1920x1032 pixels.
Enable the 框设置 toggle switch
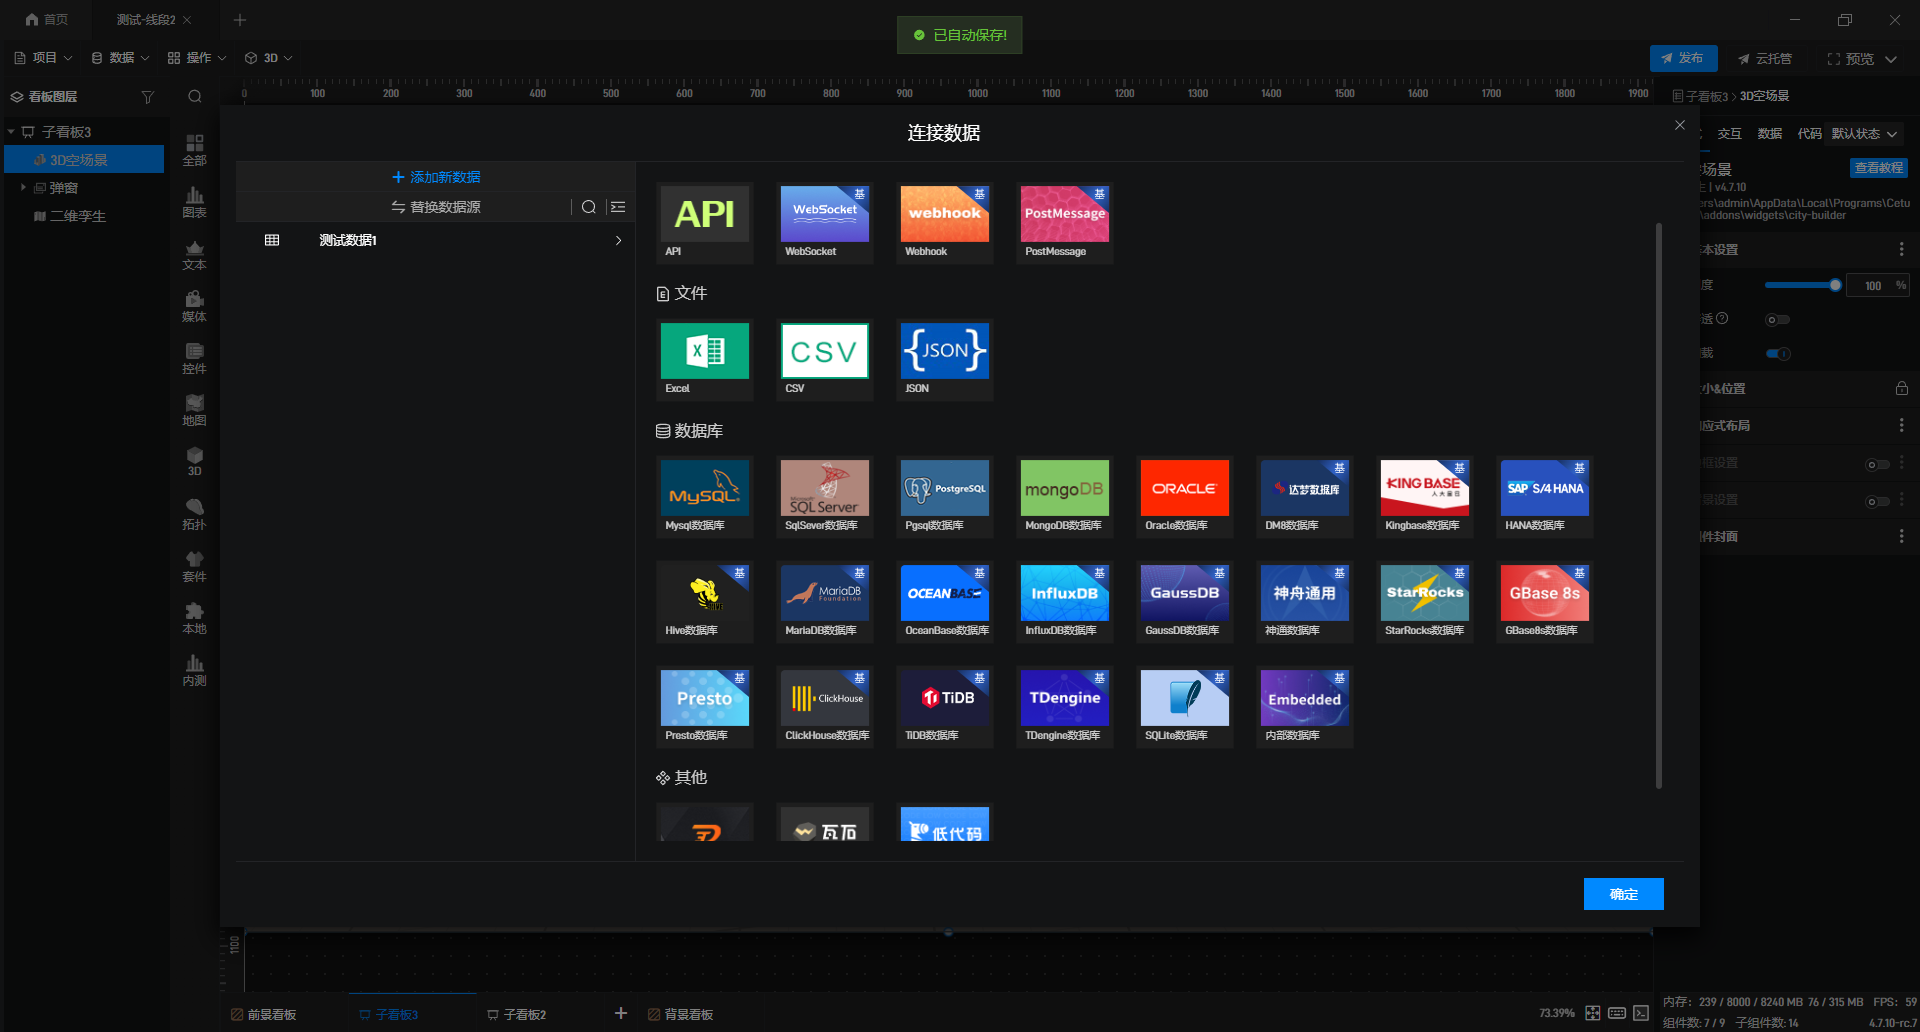(x=1878, y=464)
